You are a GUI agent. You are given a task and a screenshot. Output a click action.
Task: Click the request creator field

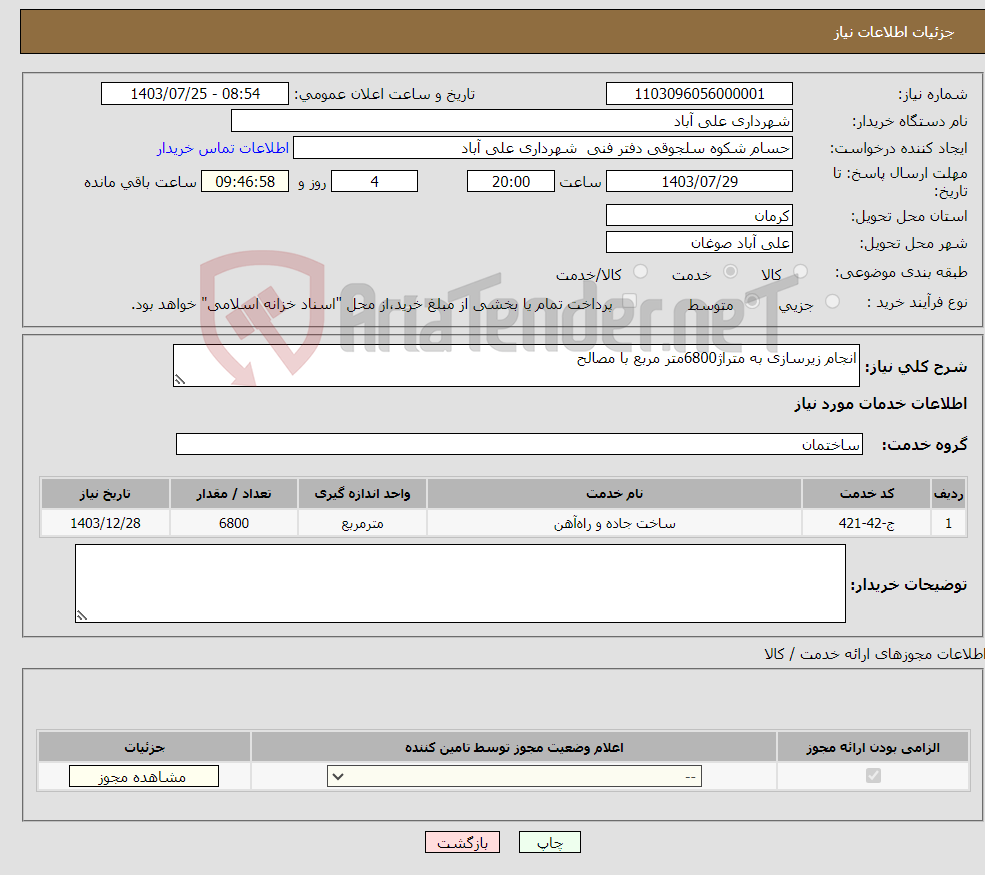point(543,148)
